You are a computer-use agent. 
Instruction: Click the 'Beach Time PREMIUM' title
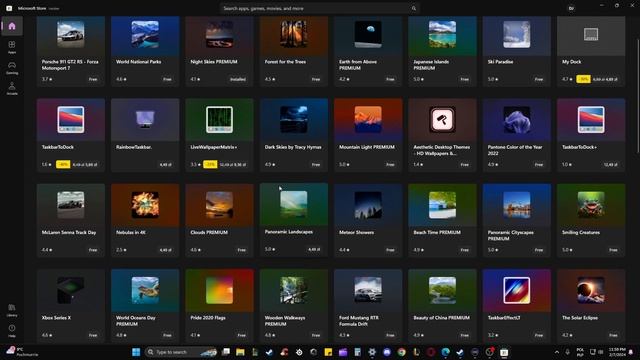[x=437, y=233]
